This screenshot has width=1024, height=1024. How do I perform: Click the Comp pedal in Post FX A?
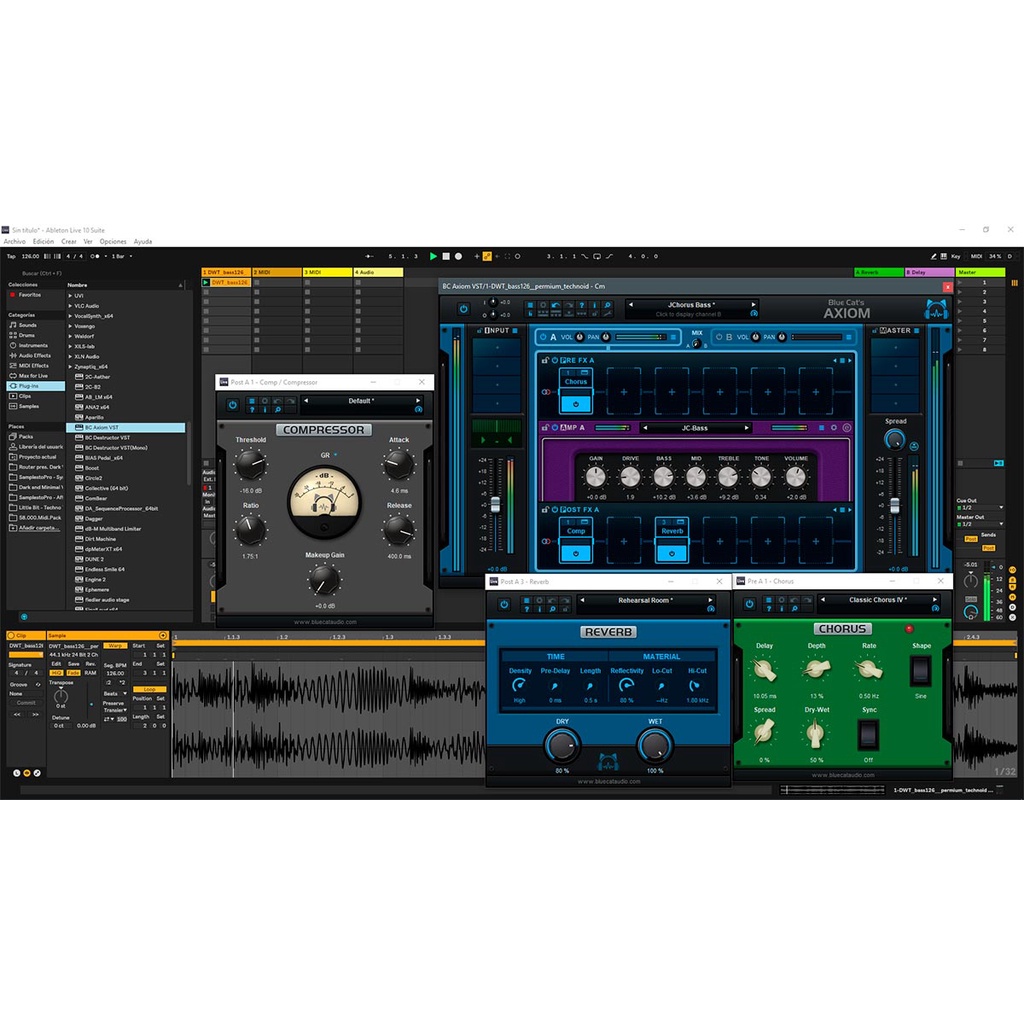575,540
